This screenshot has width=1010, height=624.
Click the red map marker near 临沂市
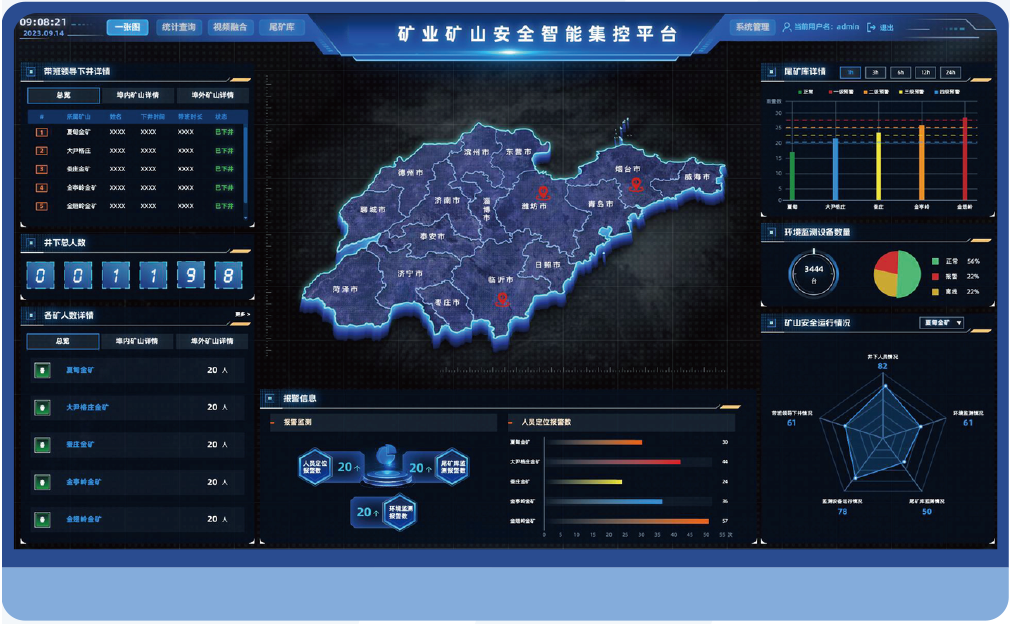click(x=502, y=297)
